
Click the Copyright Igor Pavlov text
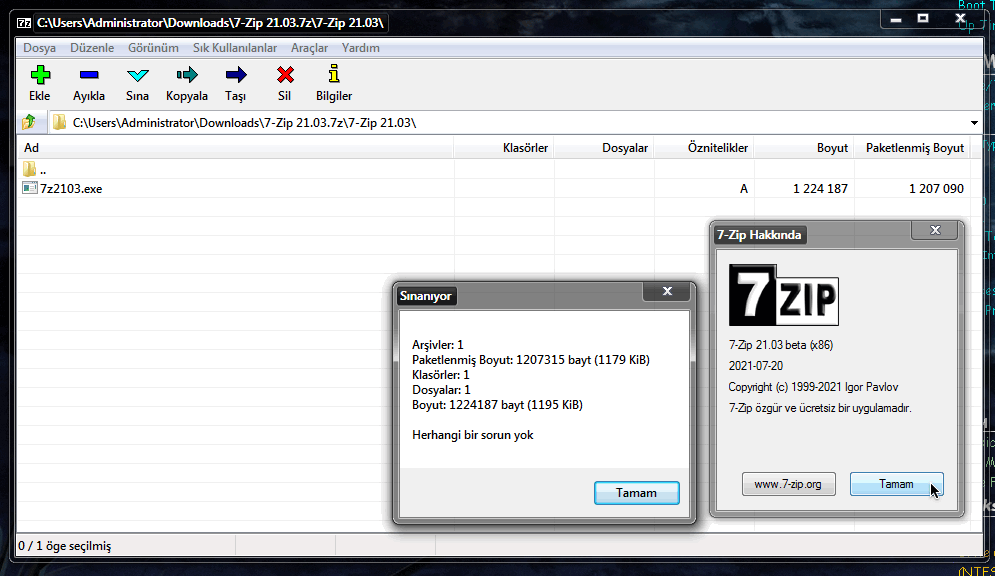[x=814, y=387]
